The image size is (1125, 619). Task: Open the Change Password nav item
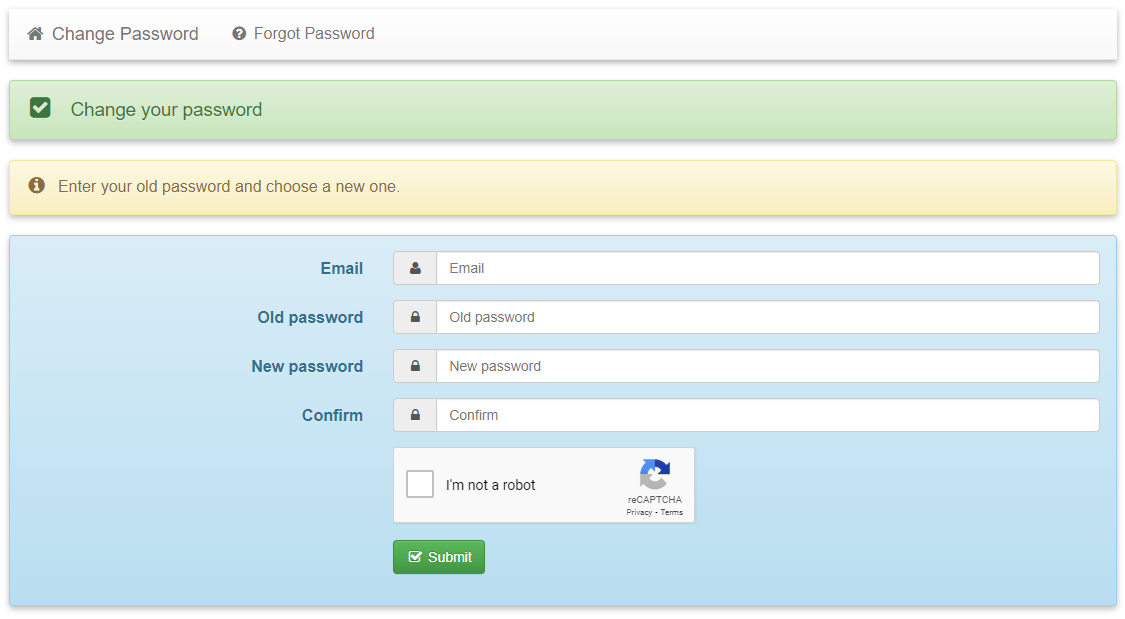124,34
